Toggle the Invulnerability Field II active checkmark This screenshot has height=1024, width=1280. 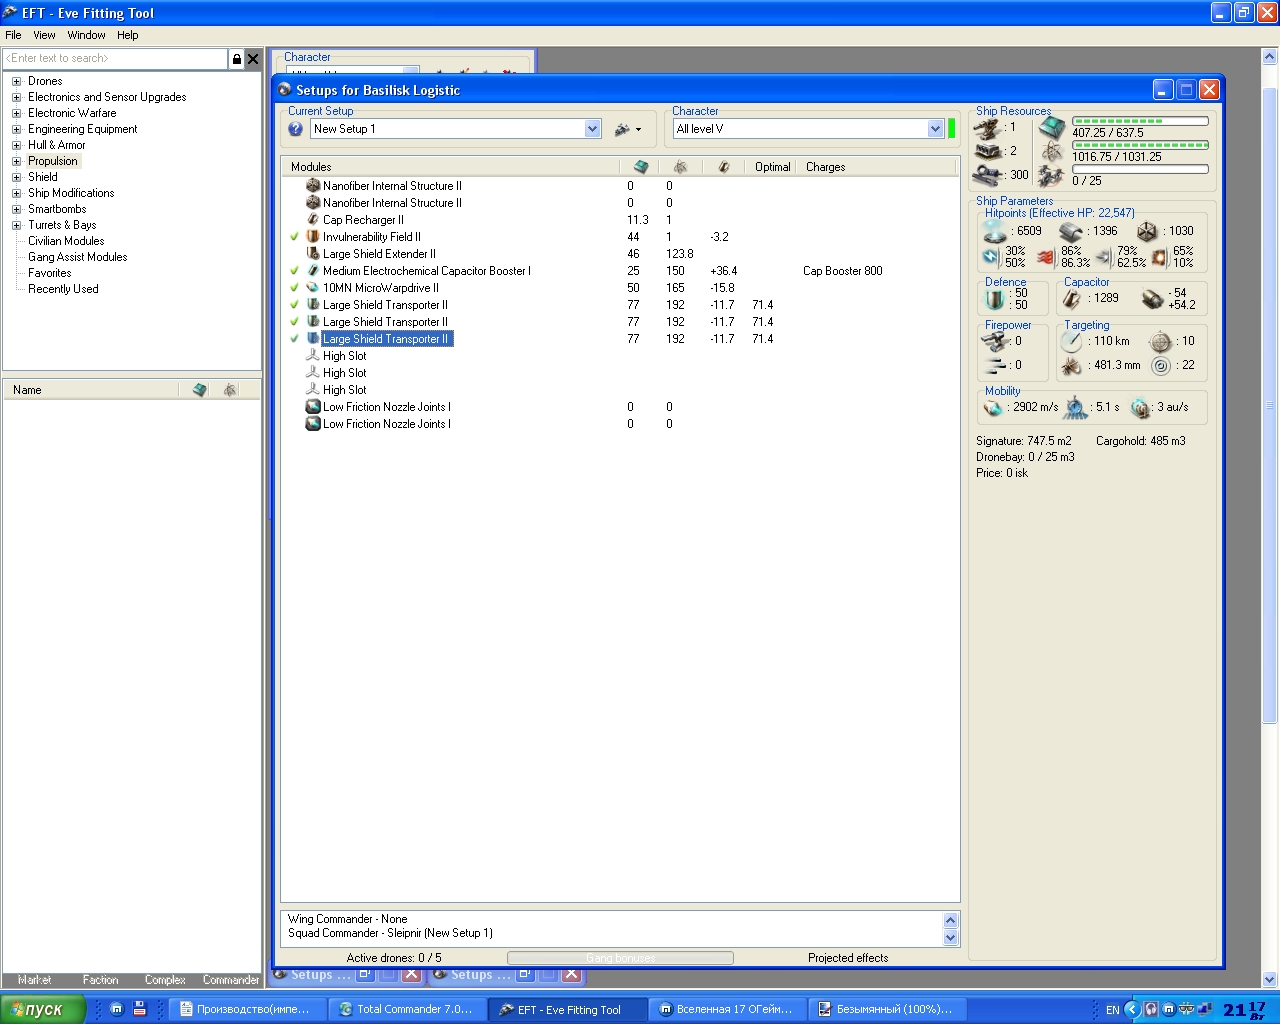pyautogui.click(x=295, y=237)
